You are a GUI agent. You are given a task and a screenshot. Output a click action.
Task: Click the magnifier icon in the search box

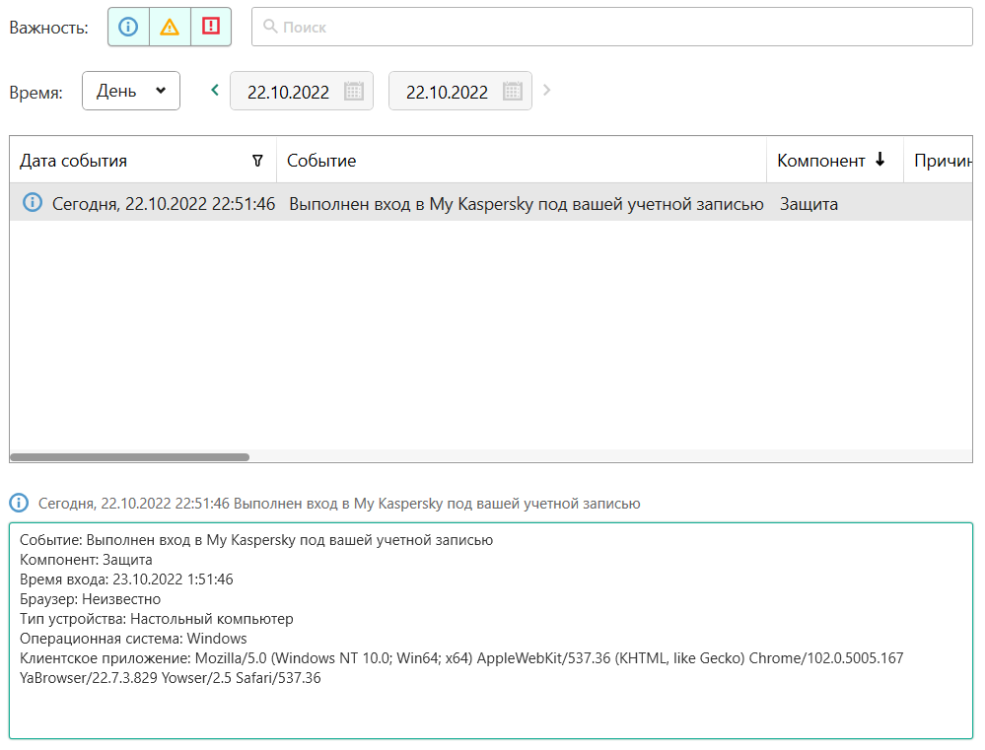270,26
